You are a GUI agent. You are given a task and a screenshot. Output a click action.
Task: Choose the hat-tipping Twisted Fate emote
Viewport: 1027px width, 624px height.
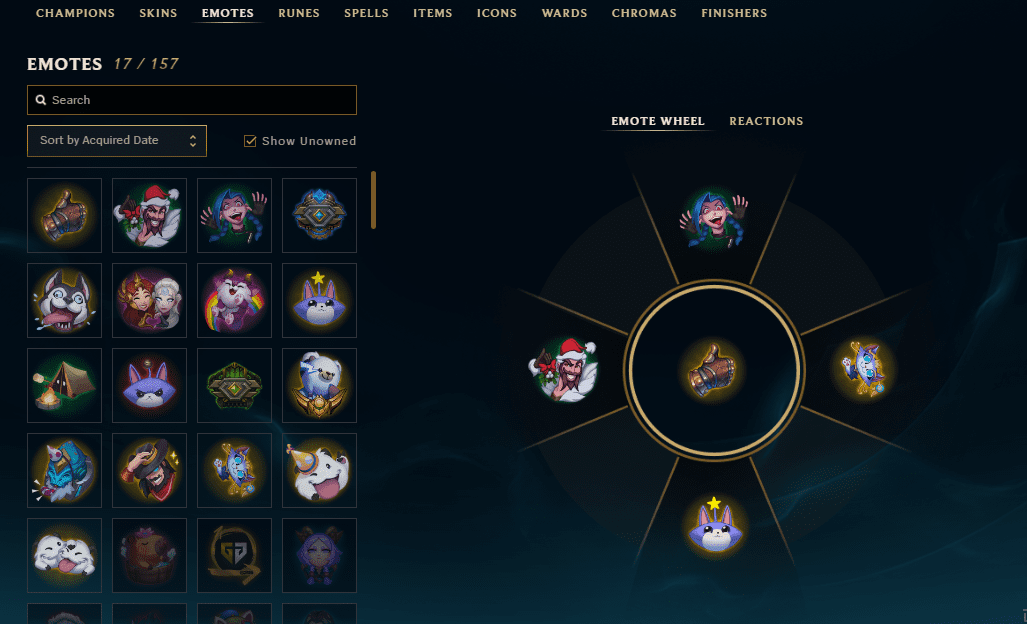(149, 471)
